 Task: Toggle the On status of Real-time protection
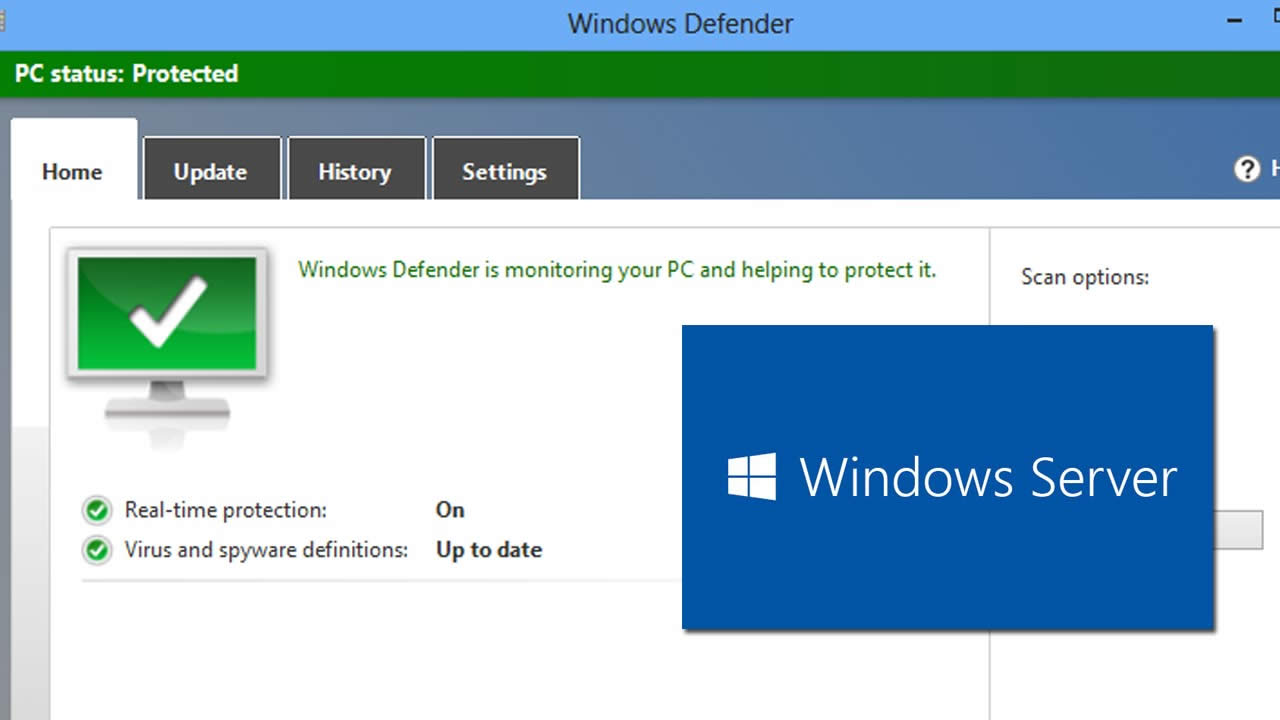pyautogui.click(x=449, y=510)
